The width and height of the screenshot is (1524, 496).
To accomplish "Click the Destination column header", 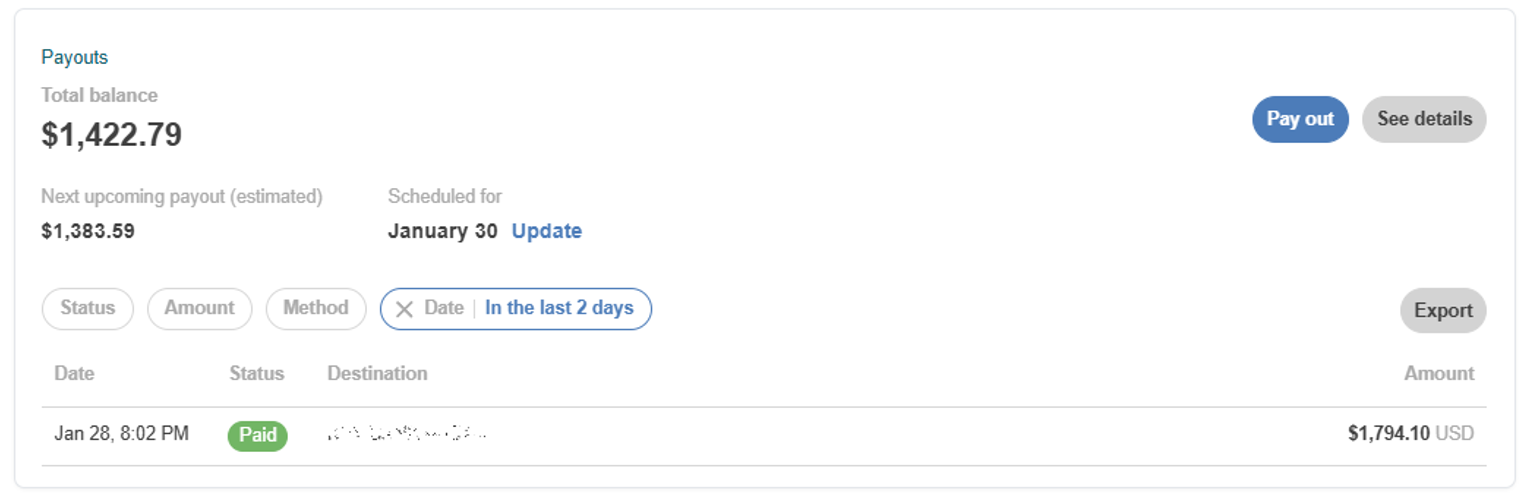I will point(377,373).
